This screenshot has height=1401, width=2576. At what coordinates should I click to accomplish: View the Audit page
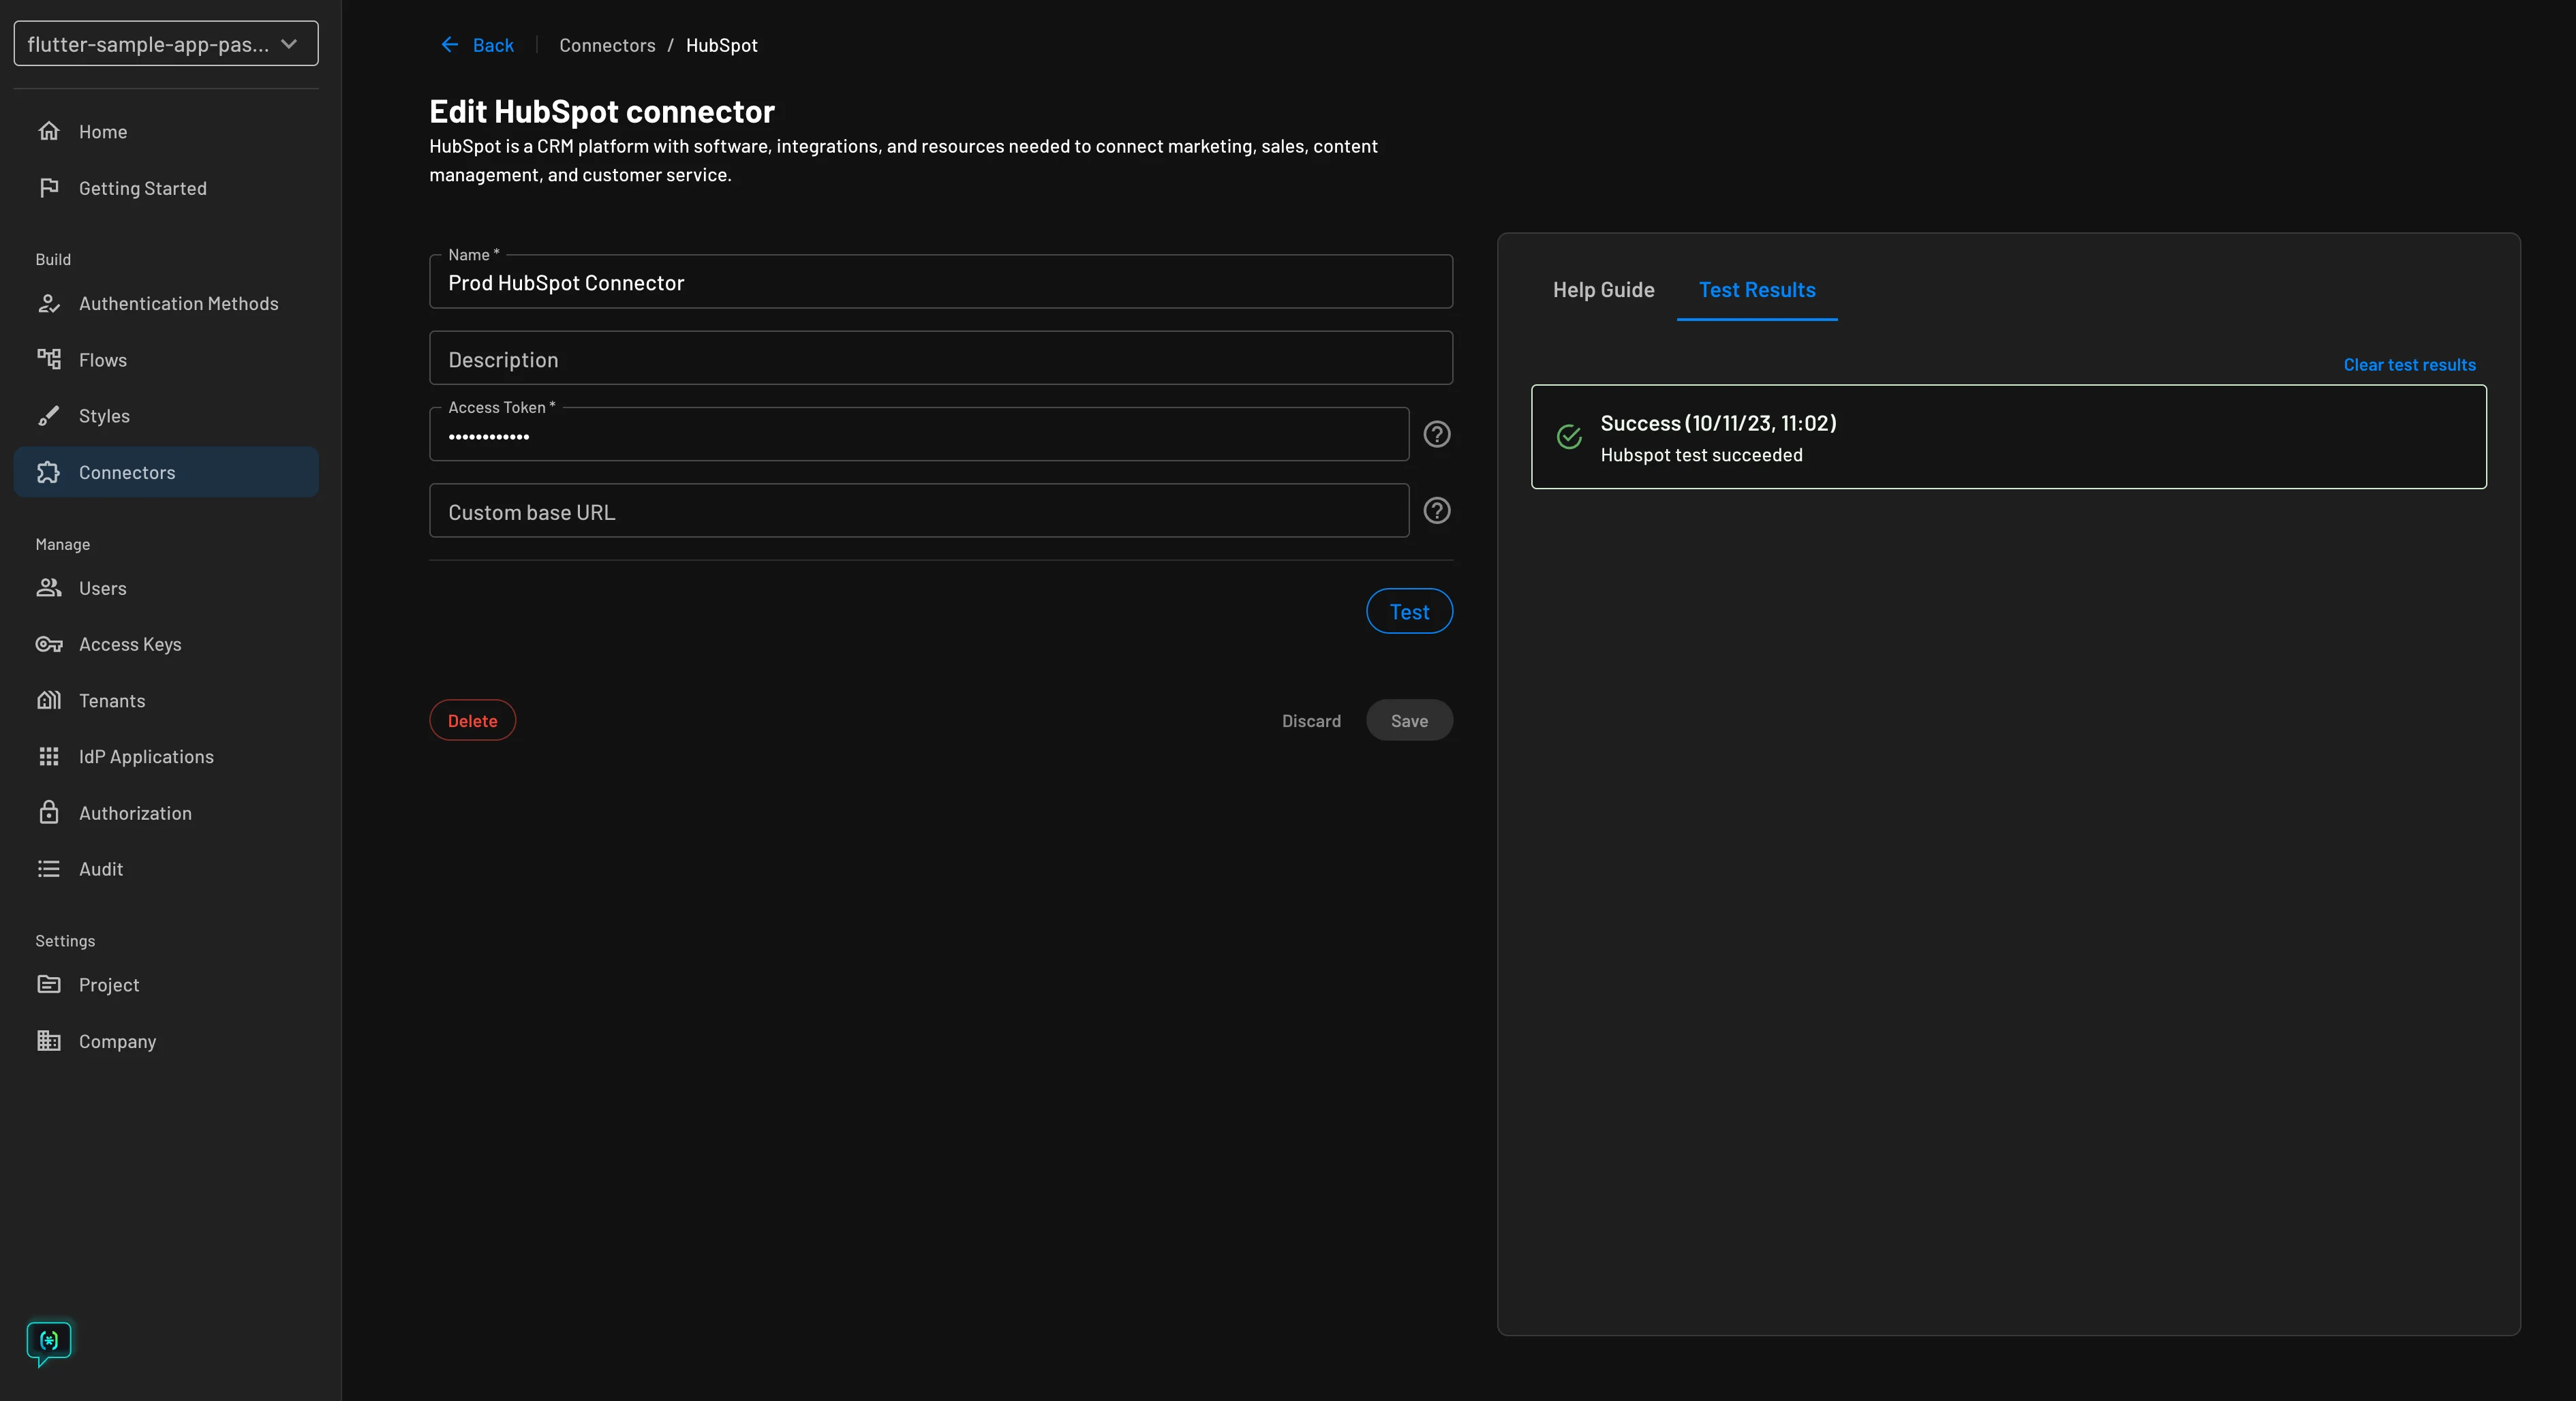166,869
